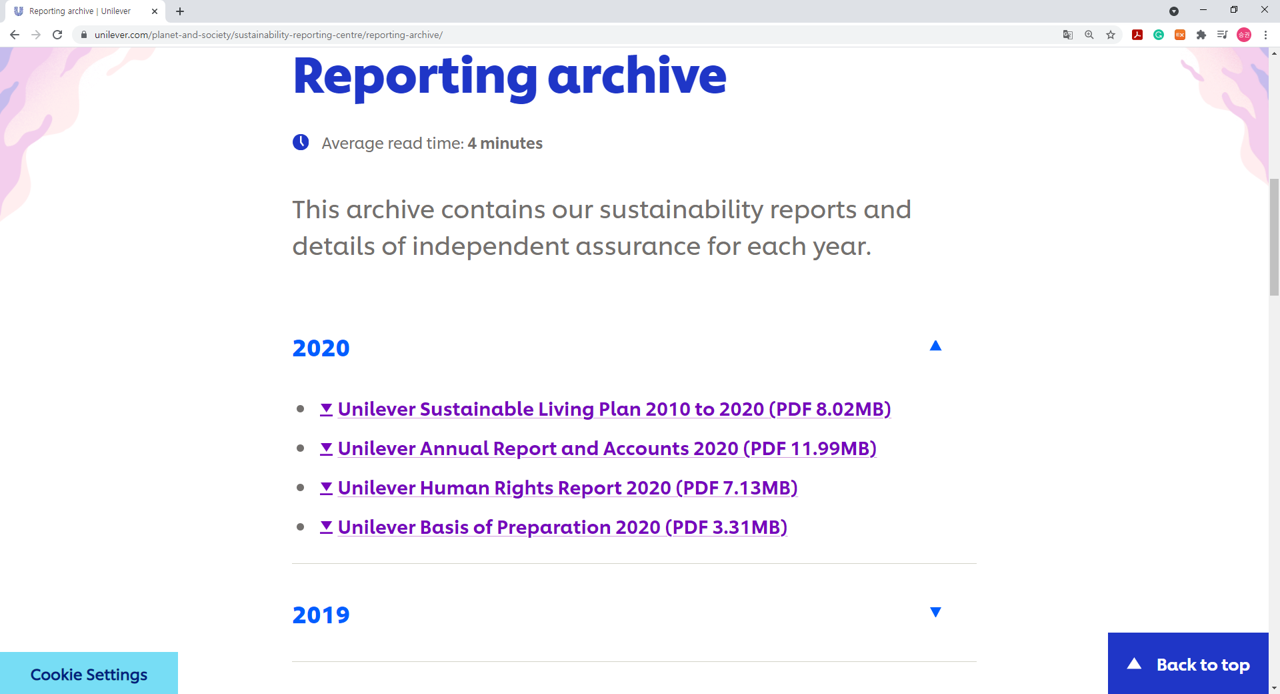Image resolution: width=1280 pixels, height=694 pixels.
Task: Open the media controls icon
Action: click(1222, 35)
